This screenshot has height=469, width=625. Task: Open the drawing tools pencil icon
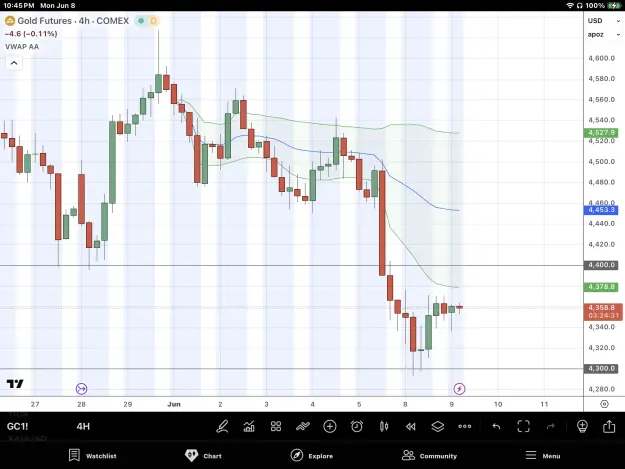click(x=222, y=426)
